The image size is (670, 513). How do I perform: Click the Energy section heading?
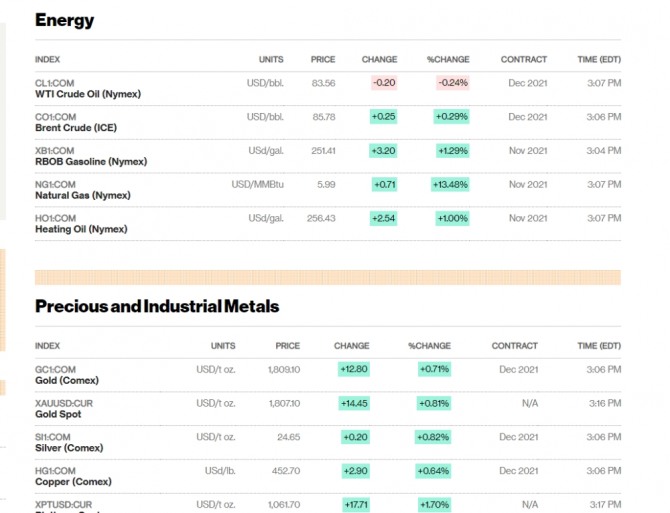pos(64,20)
